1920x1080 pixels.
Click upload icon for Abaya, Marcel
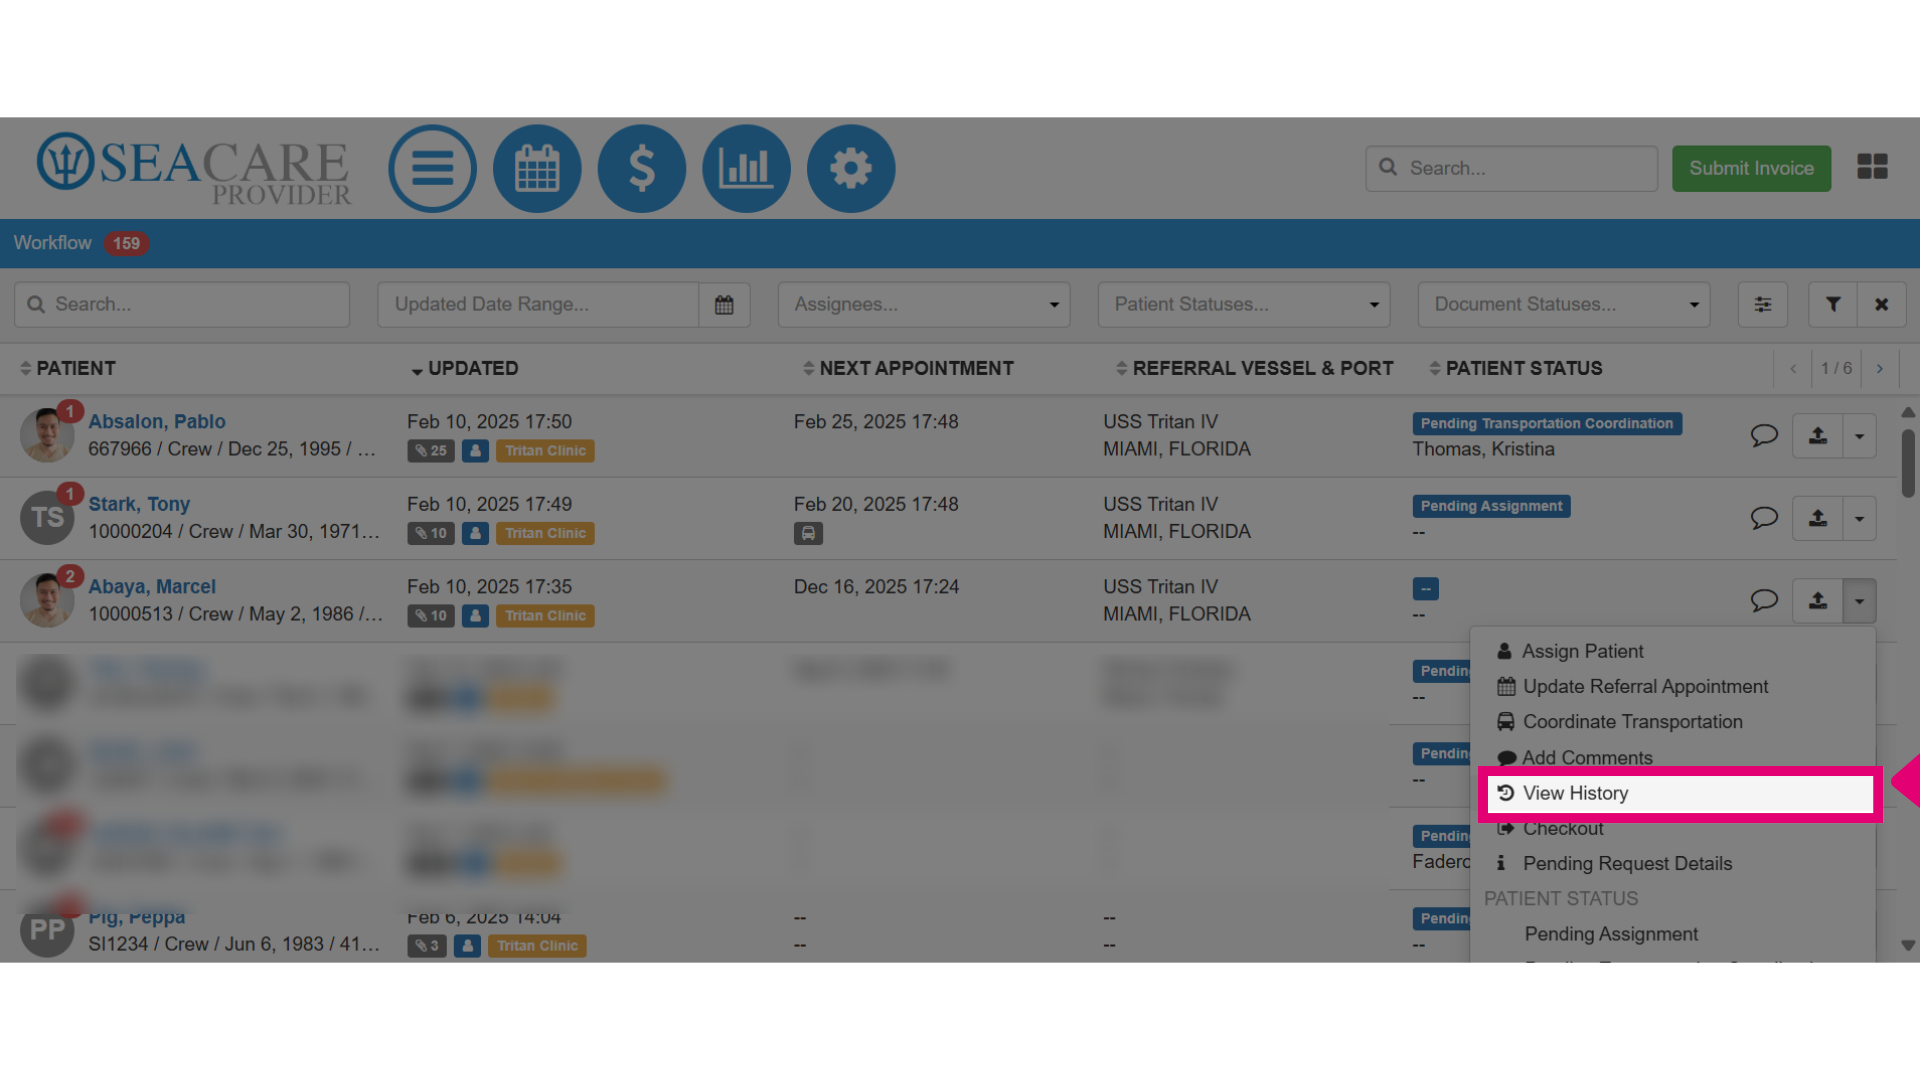pyautogui.click(x=1818, y=601)
